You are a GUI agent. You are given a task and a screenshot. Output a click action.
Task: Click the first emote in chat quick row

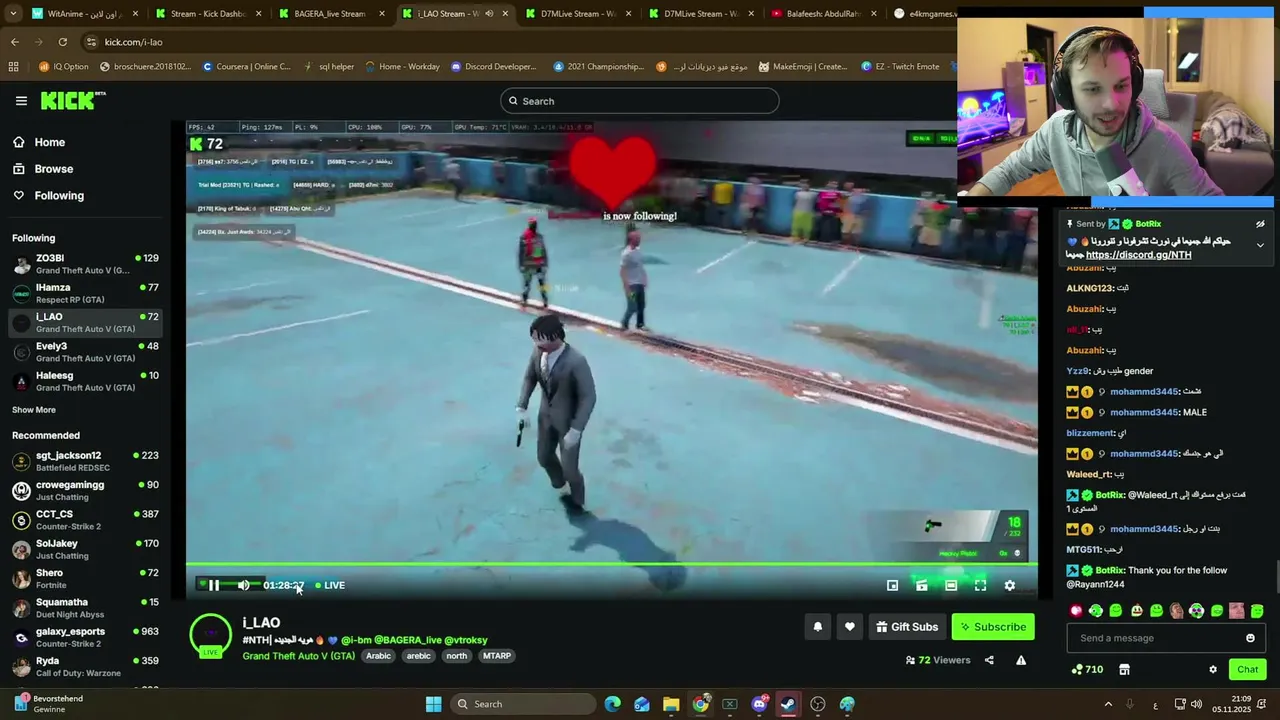[1076, 611]
